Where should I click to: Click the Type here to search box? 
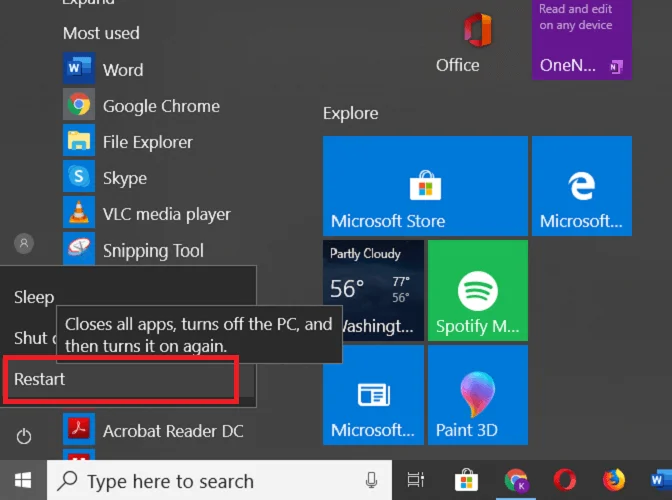[219, 481]
